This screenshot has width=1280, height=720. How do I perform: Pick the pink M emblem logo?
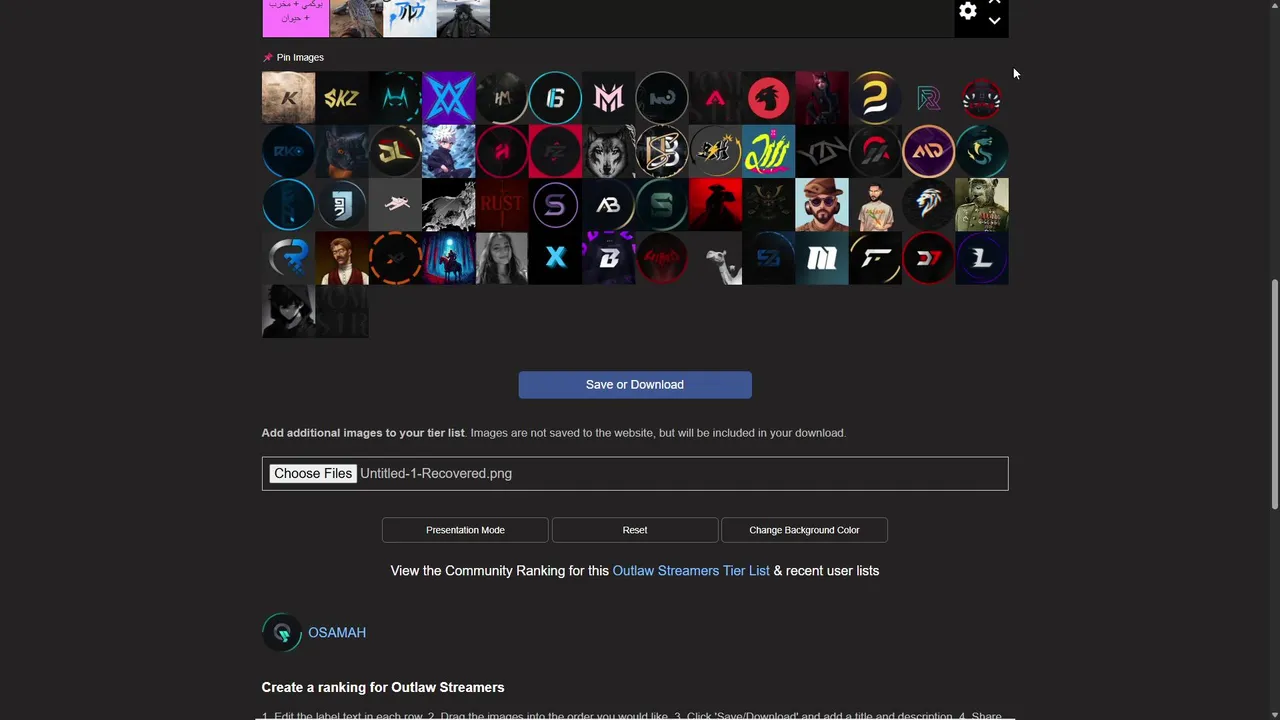[x=608, y=98]
